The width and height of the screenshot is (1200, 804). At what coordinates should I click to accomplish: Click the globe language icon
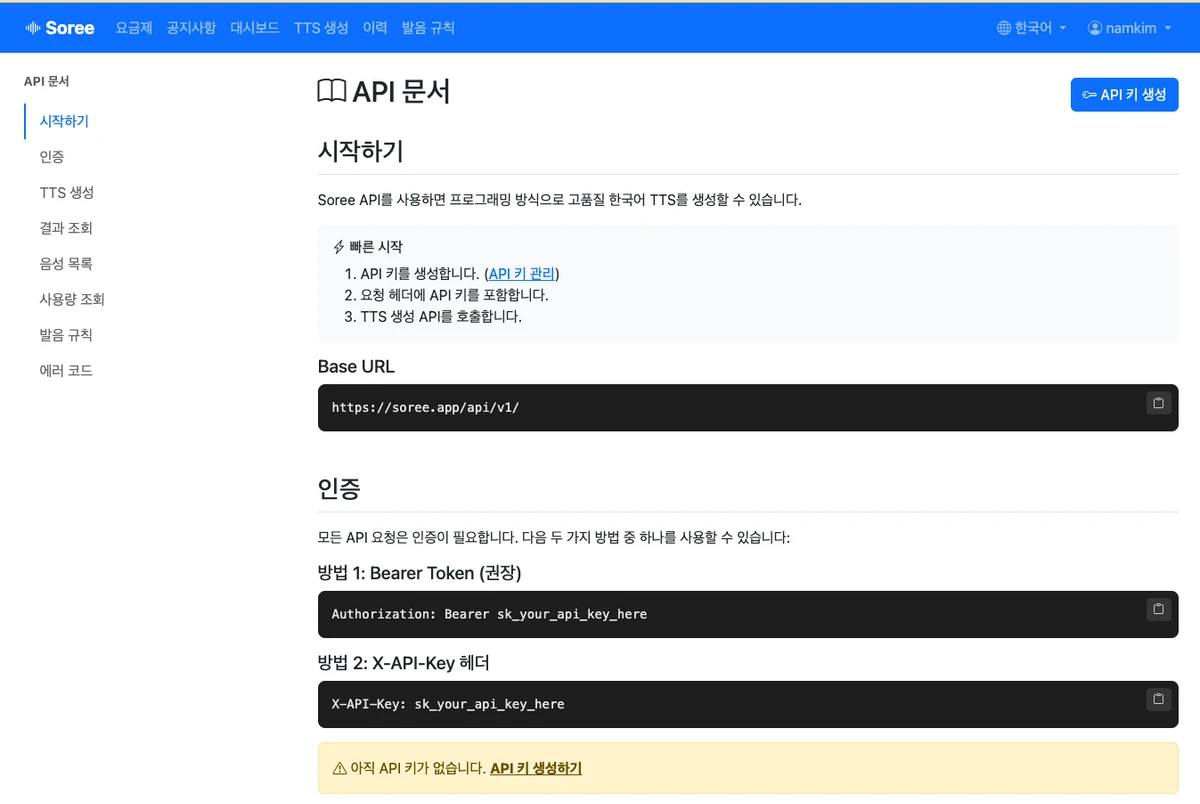tap(1004, 28)
